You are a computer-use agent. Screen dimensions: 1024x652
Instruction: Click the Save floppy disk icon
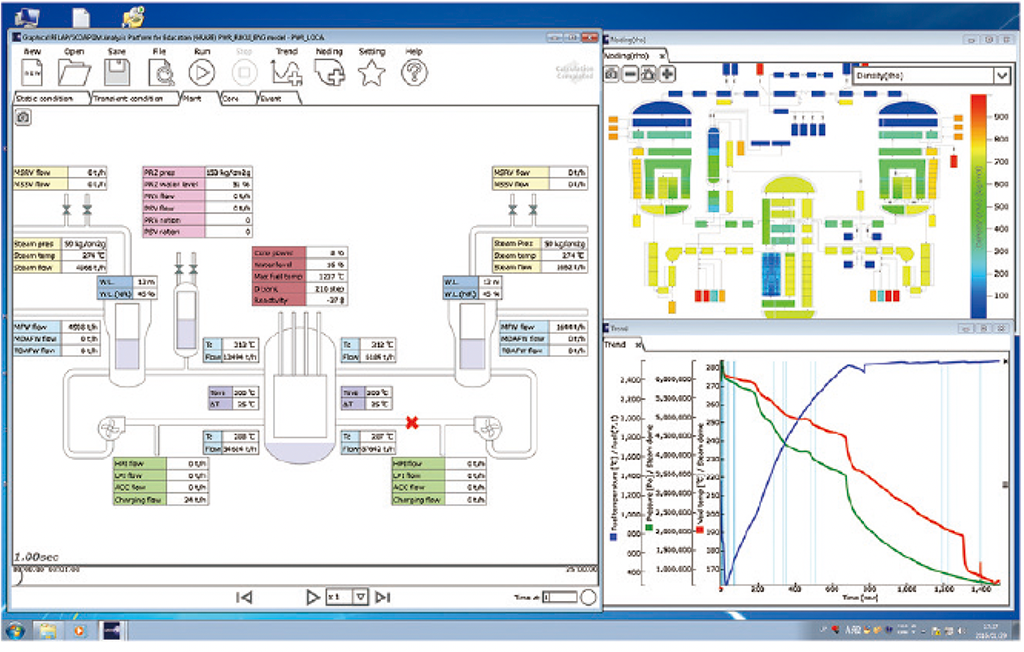point(117,72)
